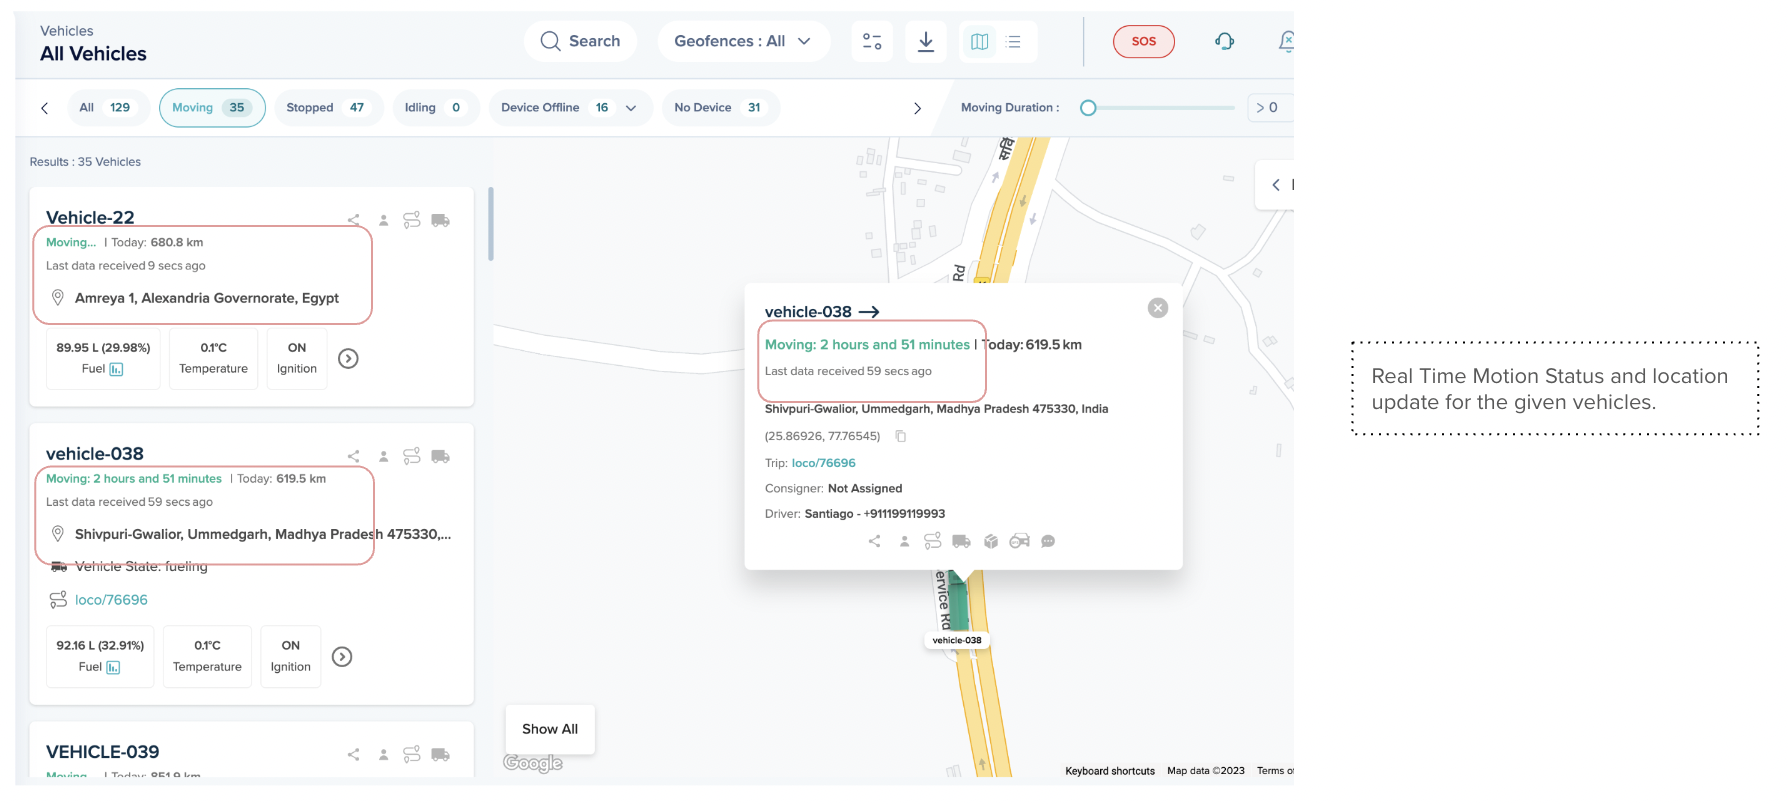Image resolution: width=1788 pixels, height=804 pixels.
Task: Click the download icon in the header
Action: tap(926, 42)
